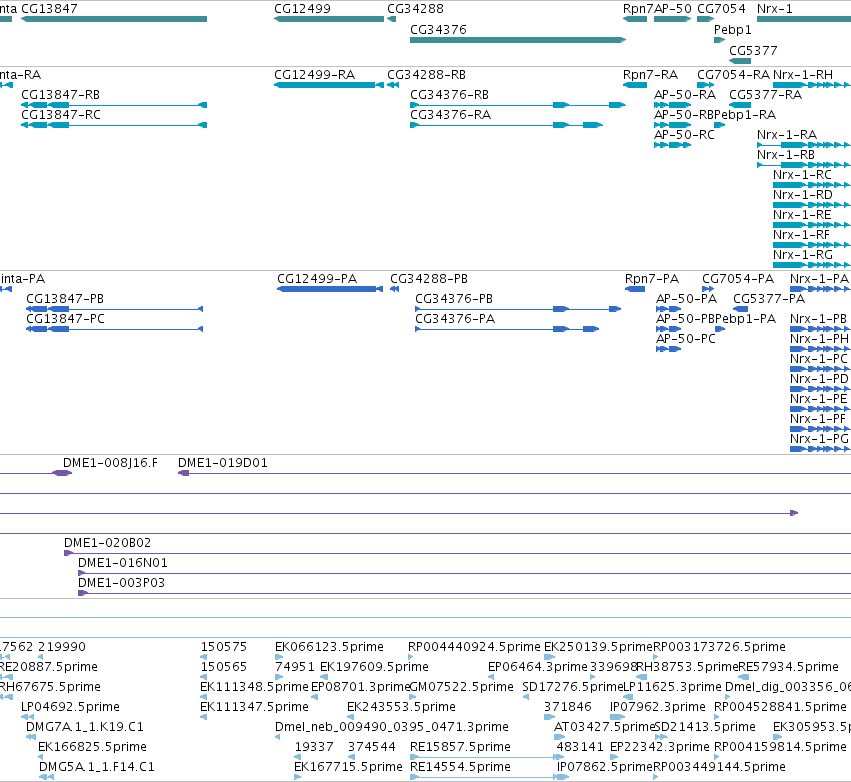Select the CG13847-PB protein label
851x782 pixels.
coord(65,298)
